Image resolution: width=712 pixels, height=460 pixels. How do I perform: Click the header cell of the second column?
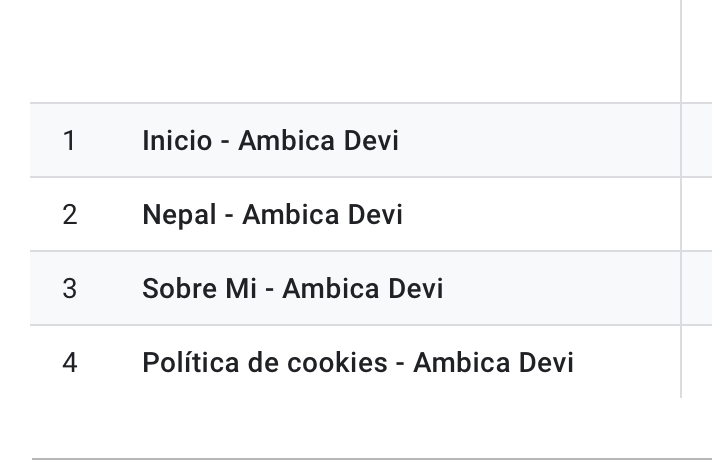[697, 51]
